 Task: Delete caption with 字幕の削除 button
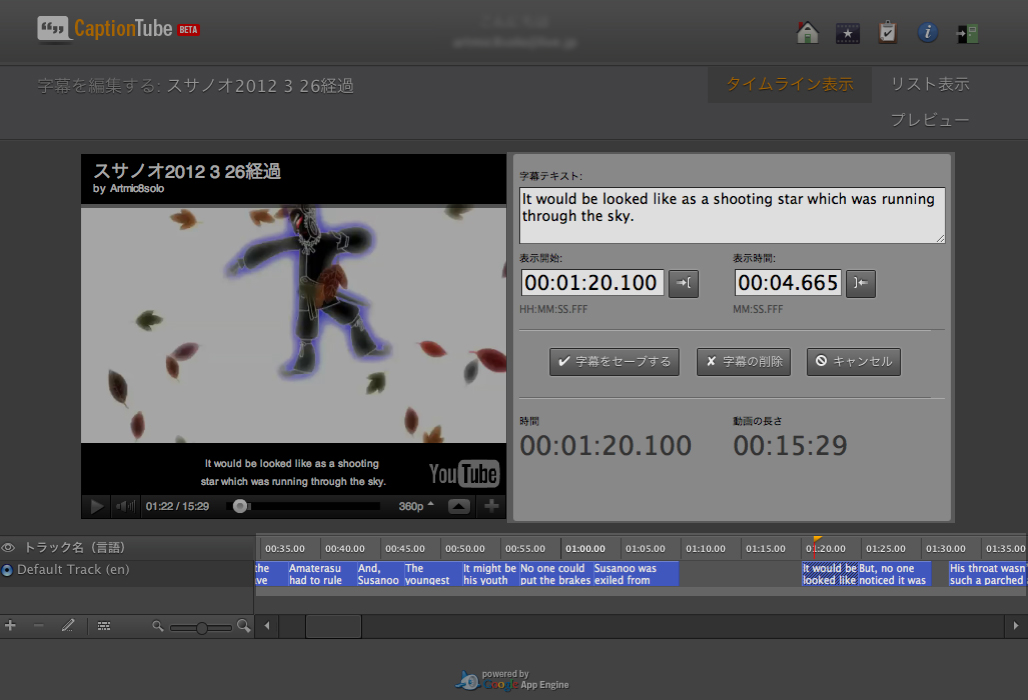point(743,362)
